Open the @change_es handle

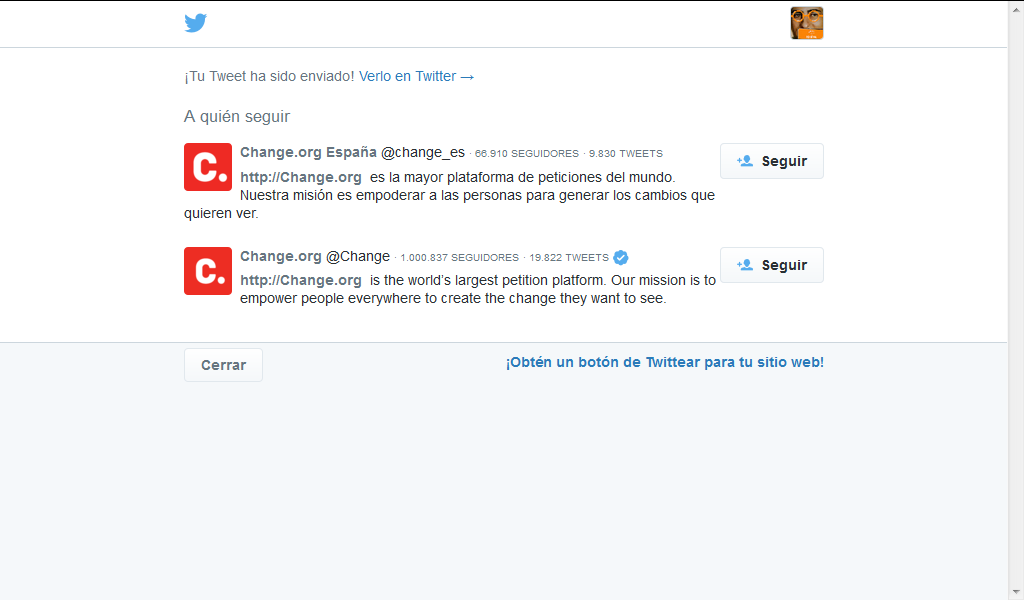pyautogui.click(x=423, y=152)
